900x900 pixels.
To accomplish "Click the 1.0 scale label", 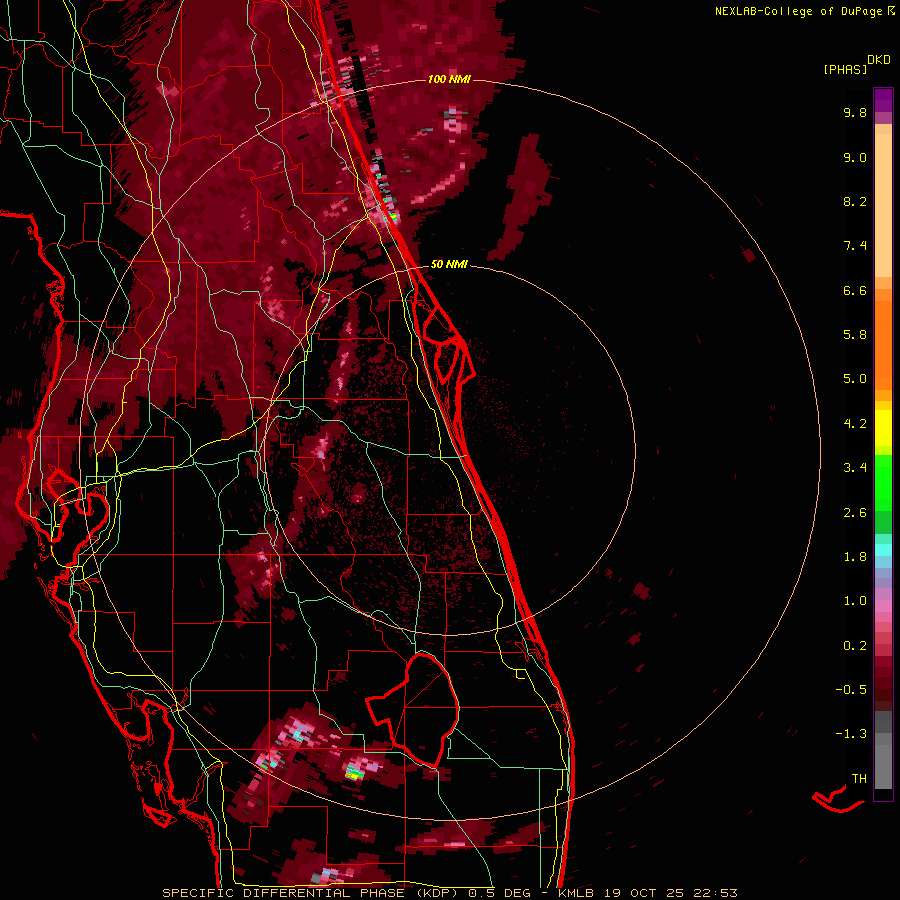I will pyautogui.click(x=855, y=601).
